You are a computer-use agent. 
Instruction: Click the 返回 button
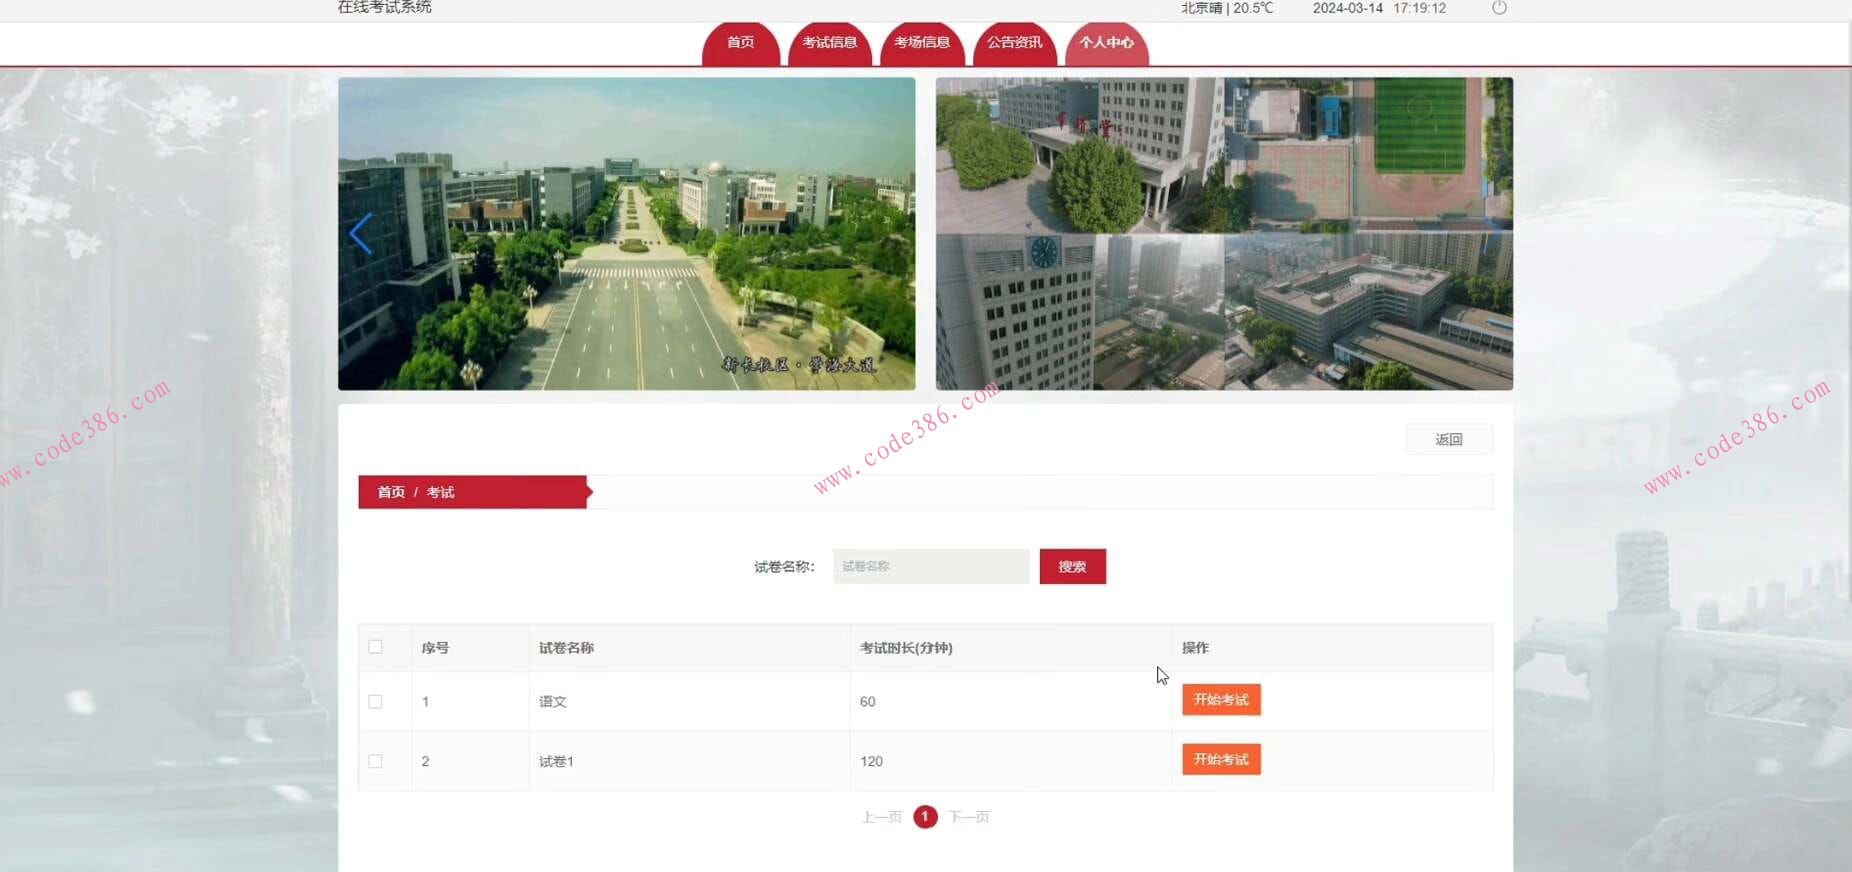tap(1449, 439)
